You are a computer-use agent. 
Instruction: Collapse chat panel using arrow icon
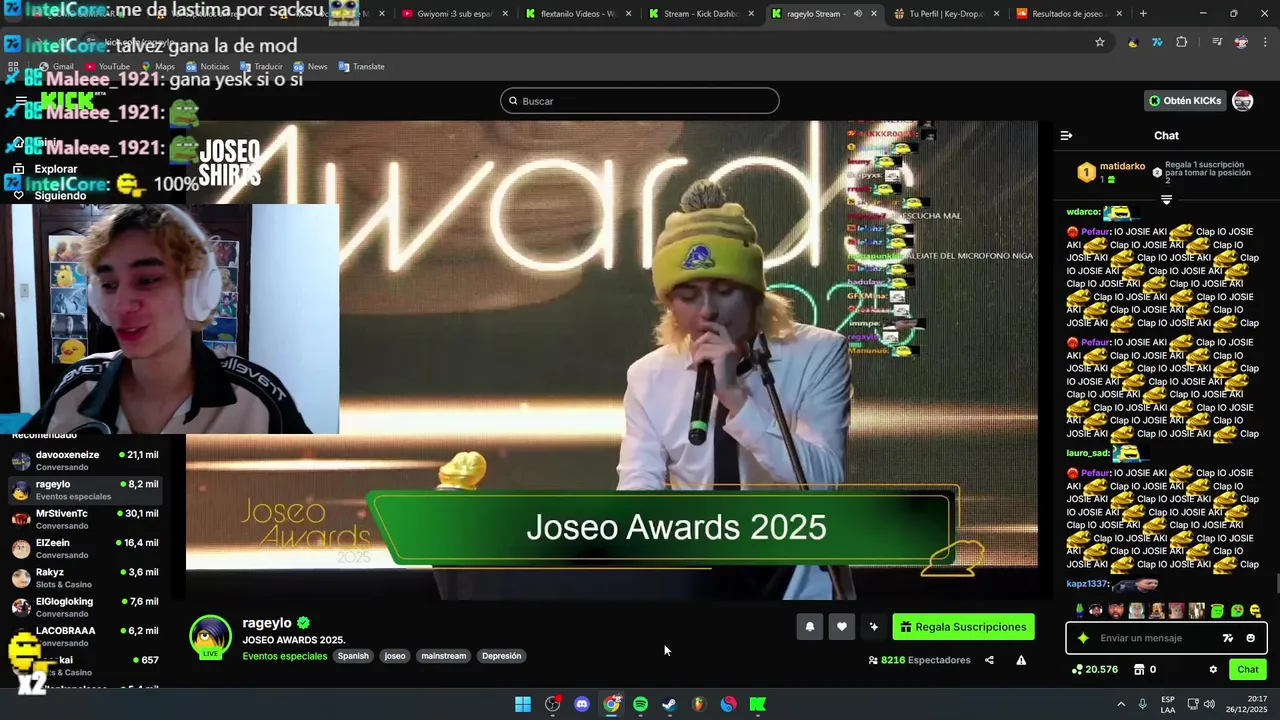click(1066, 135)
